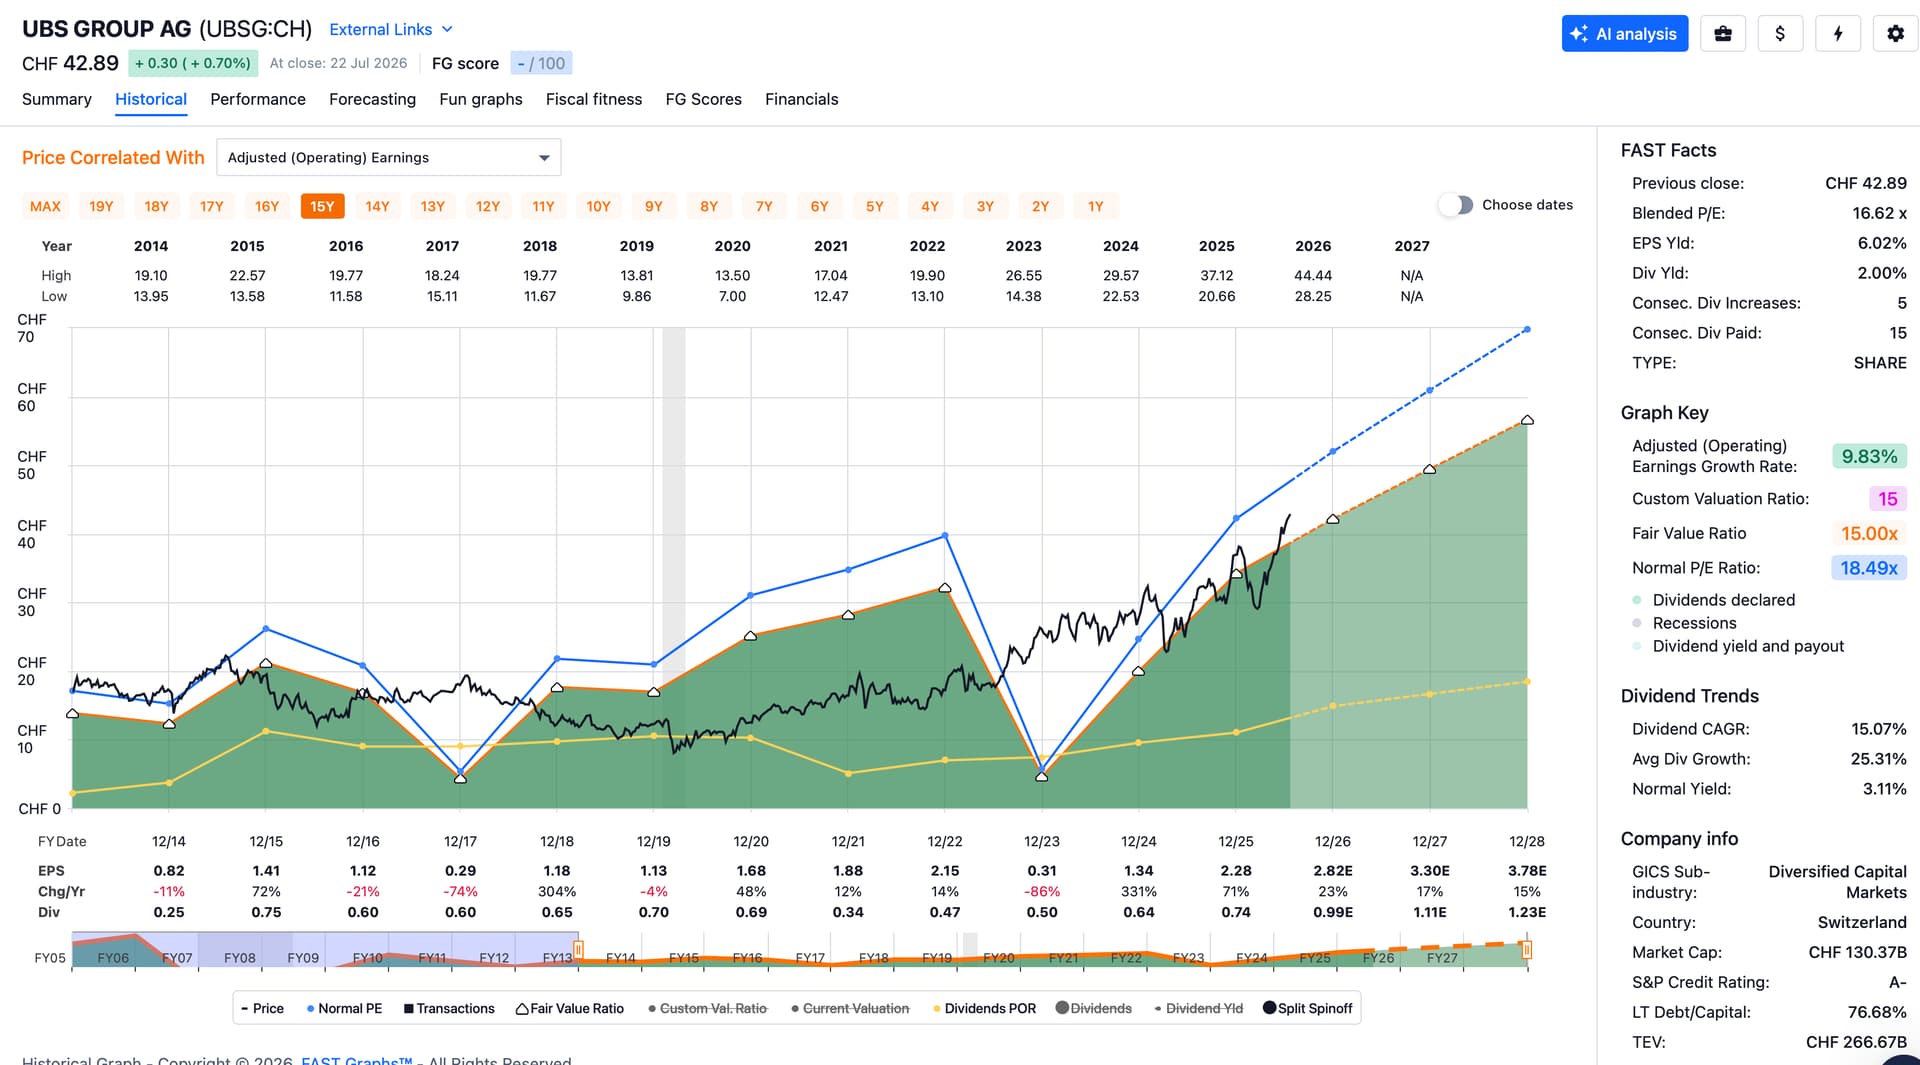Click FY08 on the timeline navigator
Image resolution: width=1920 pixels, height=1065 pixels.
(240, 958)
